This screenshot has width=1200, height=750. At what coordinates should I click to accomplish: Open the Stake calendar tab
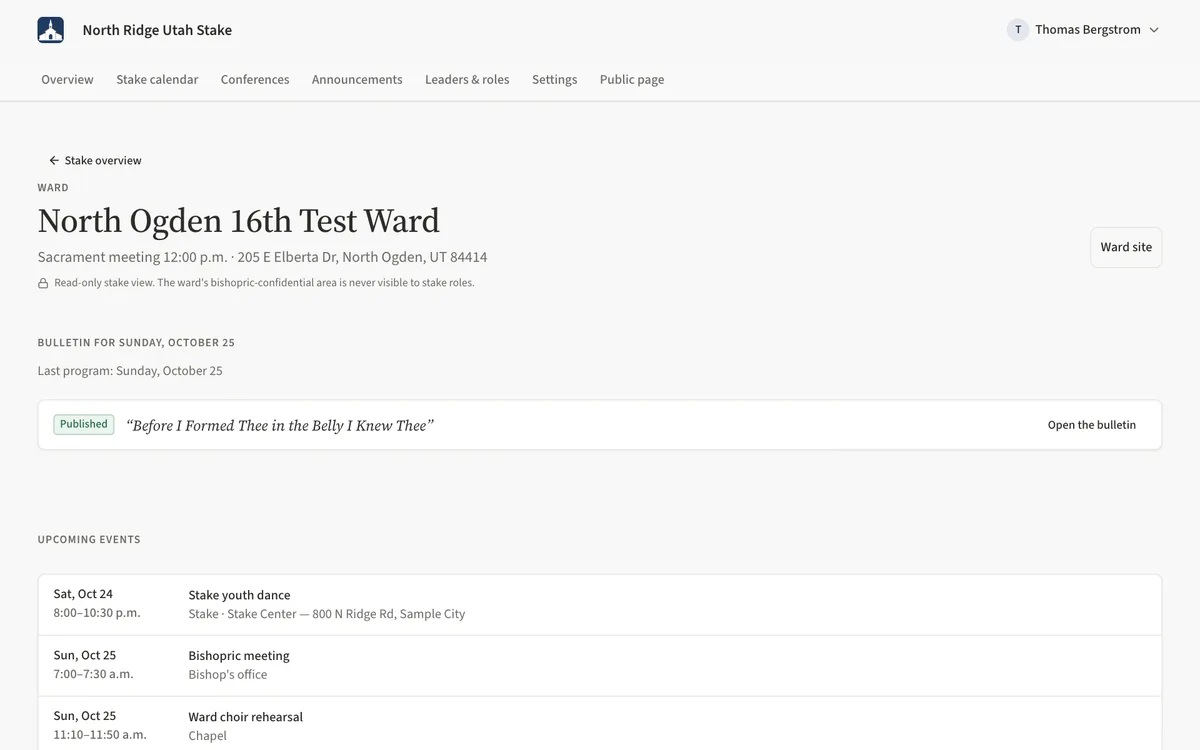tap(157, 80)
